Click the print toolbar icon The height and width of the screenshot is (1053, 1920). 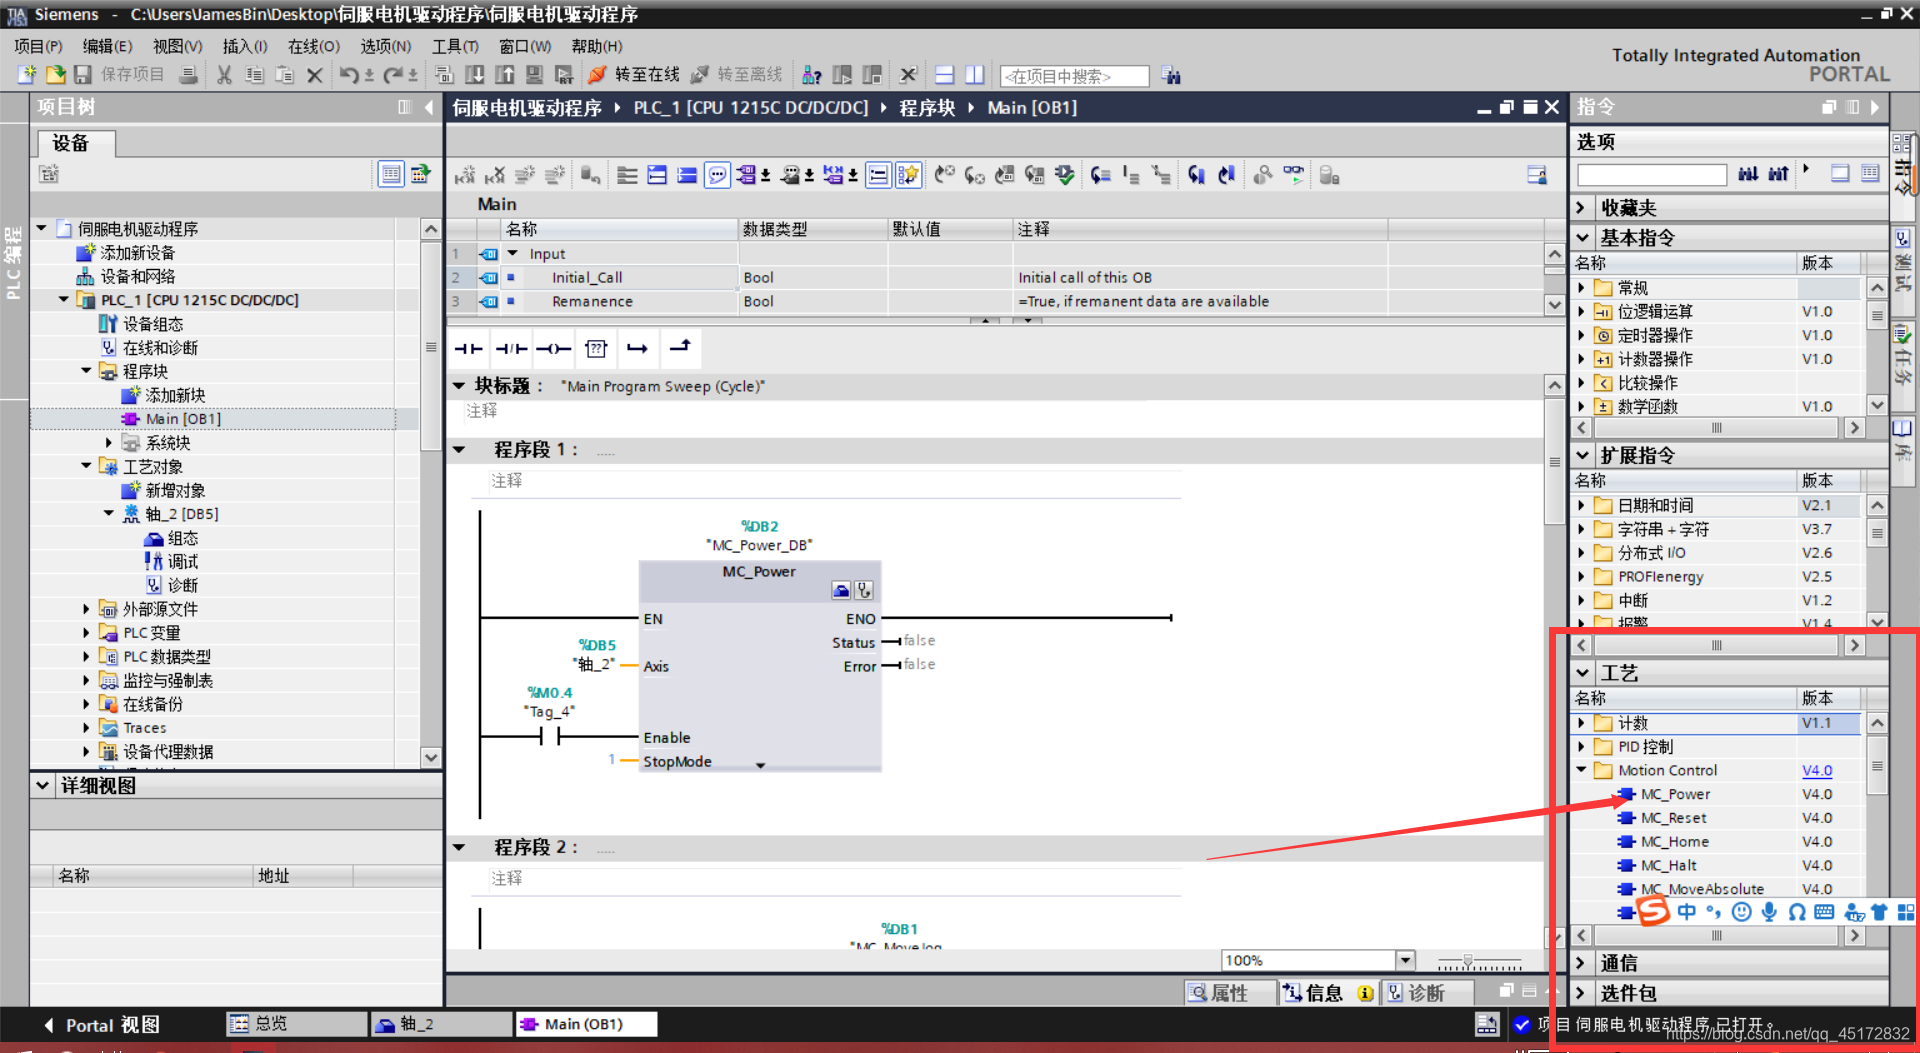[188, 75]
